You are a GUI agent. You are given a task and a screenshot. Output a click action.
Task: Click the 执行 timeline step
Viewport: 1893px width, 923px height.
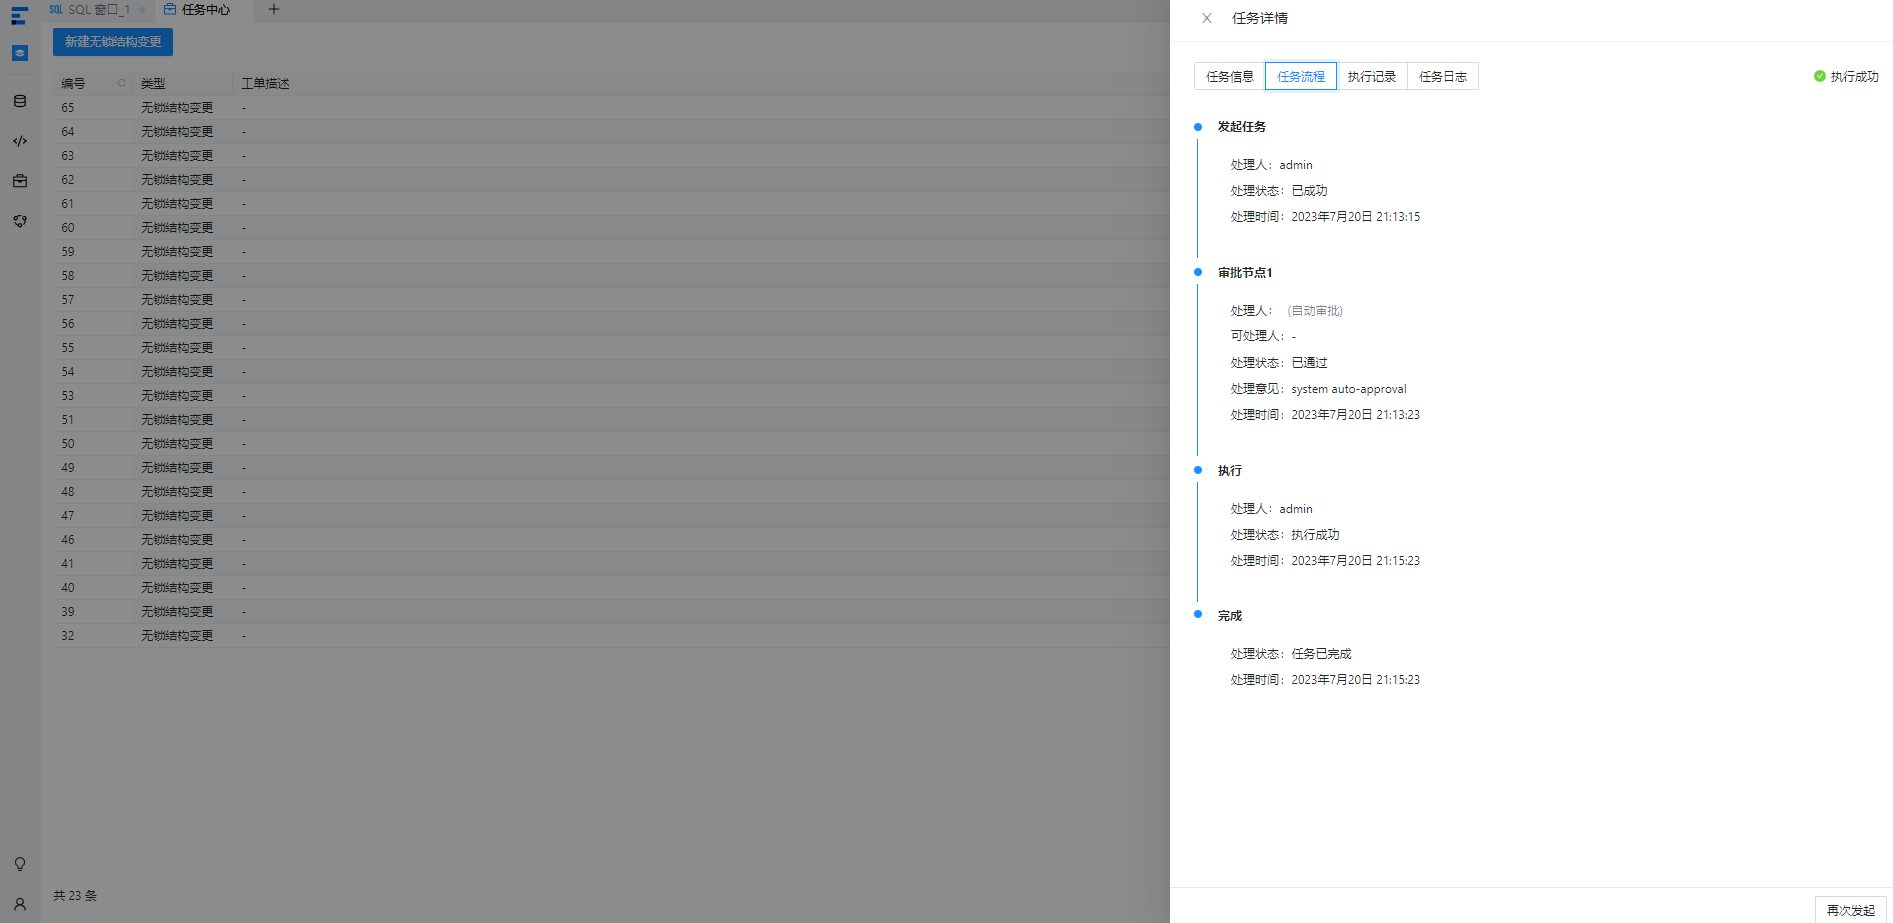coord(1229,471)
